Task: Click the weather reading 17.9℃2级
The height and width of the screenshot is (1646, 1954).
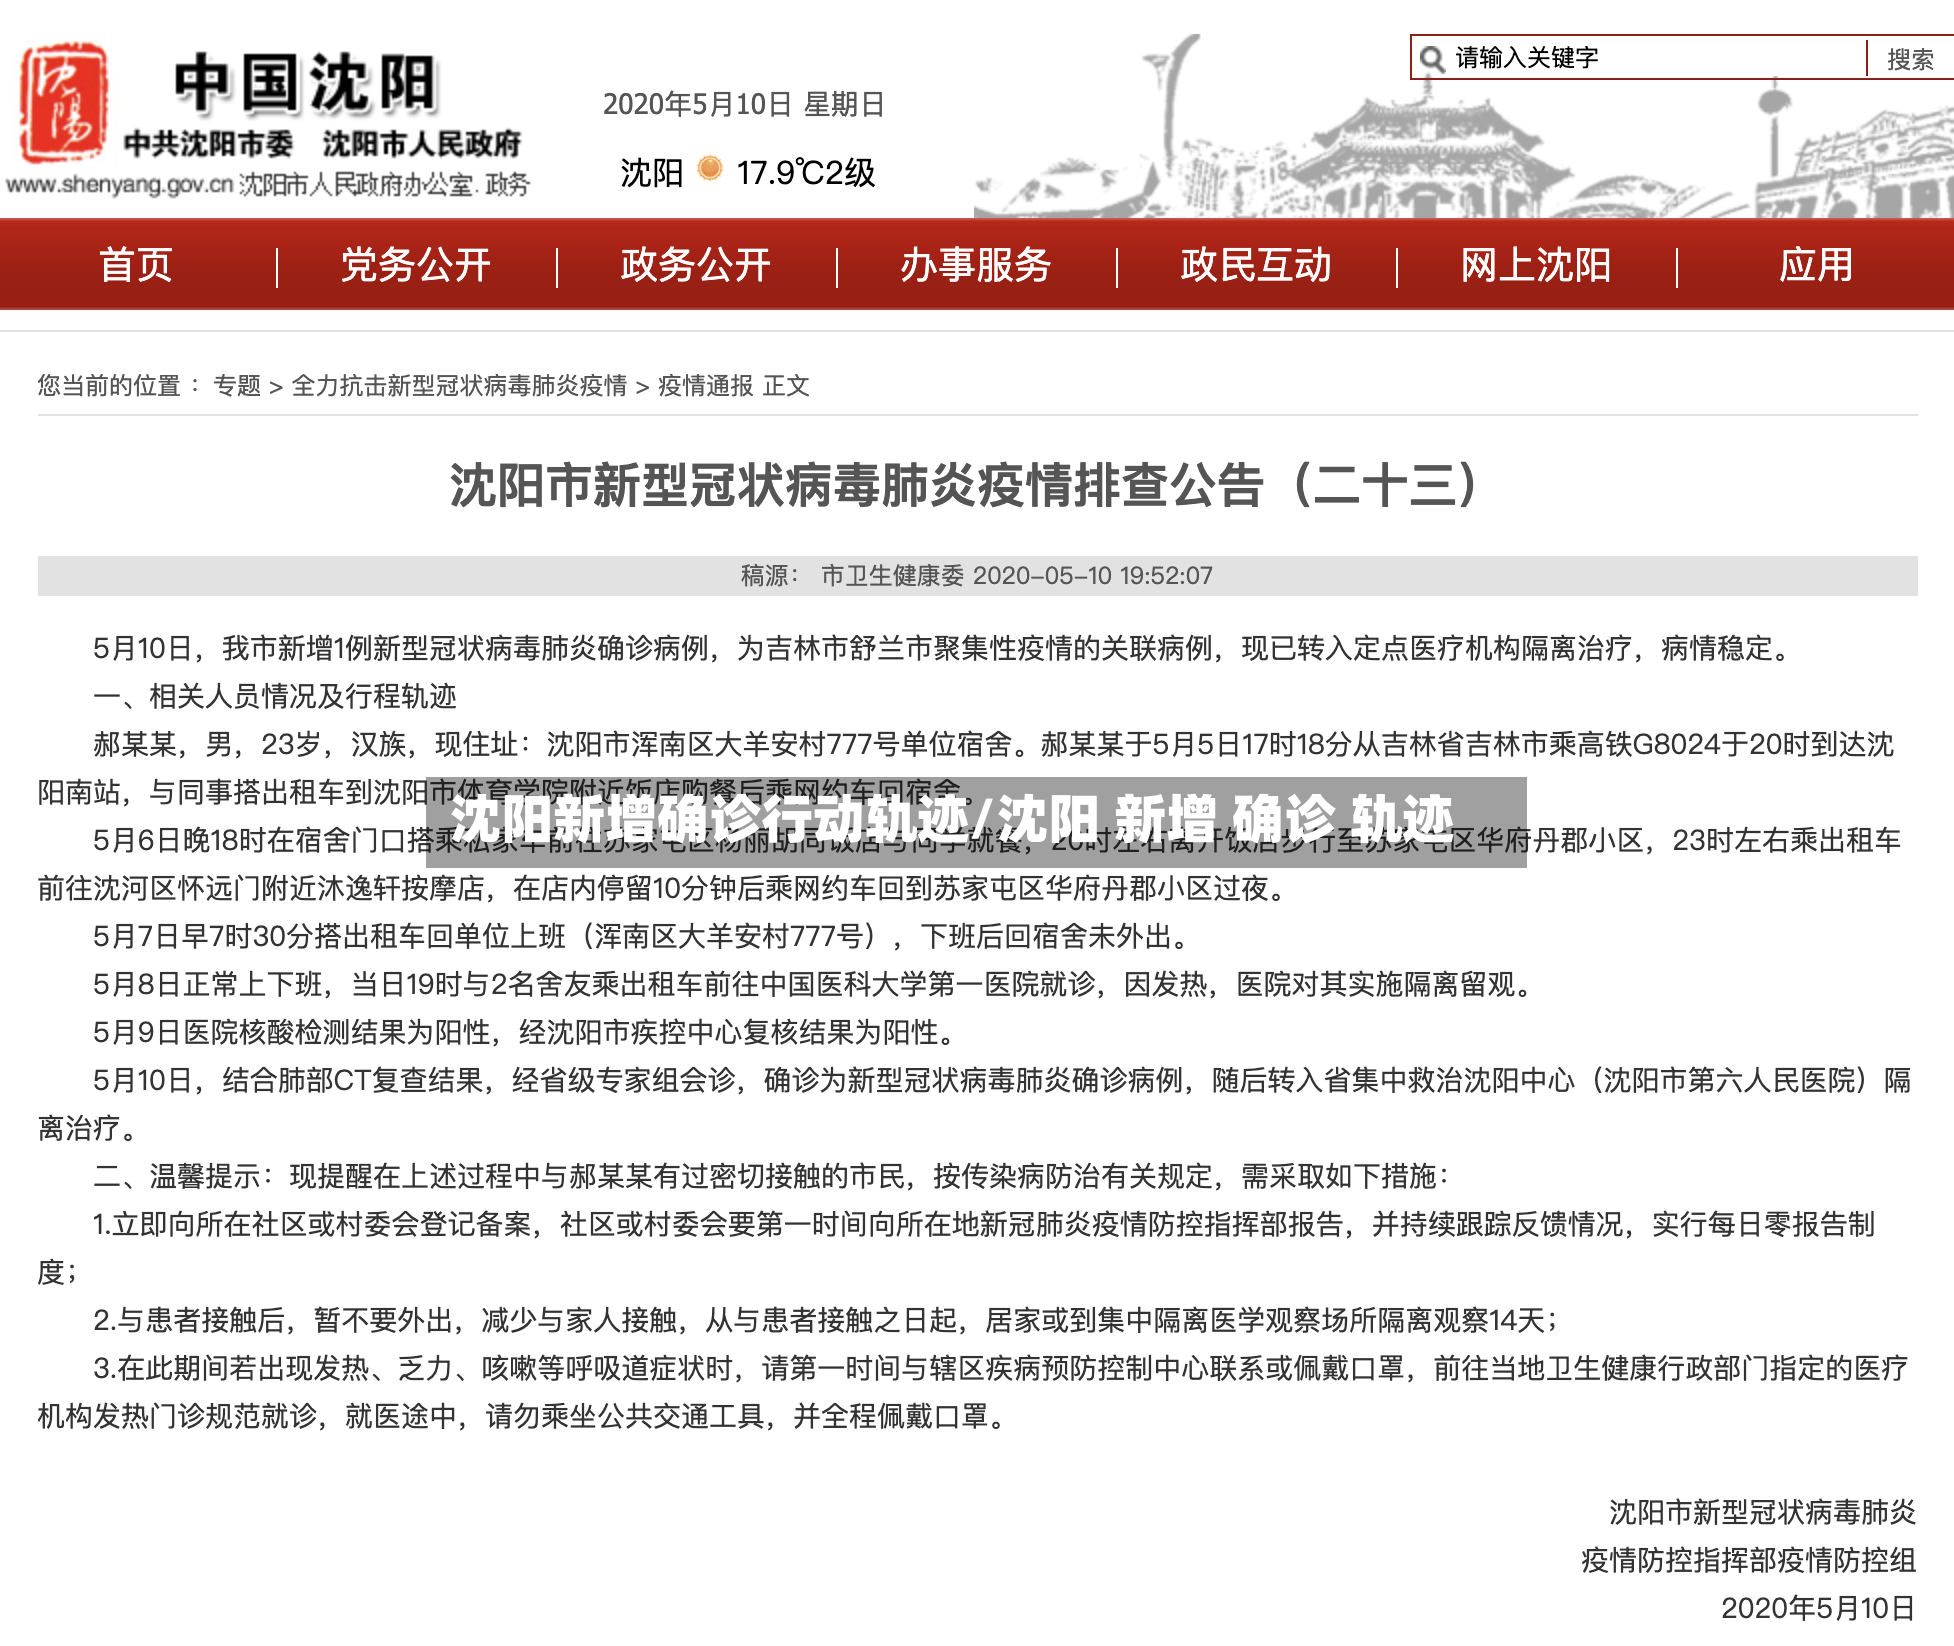Action: tap(806, 173)
